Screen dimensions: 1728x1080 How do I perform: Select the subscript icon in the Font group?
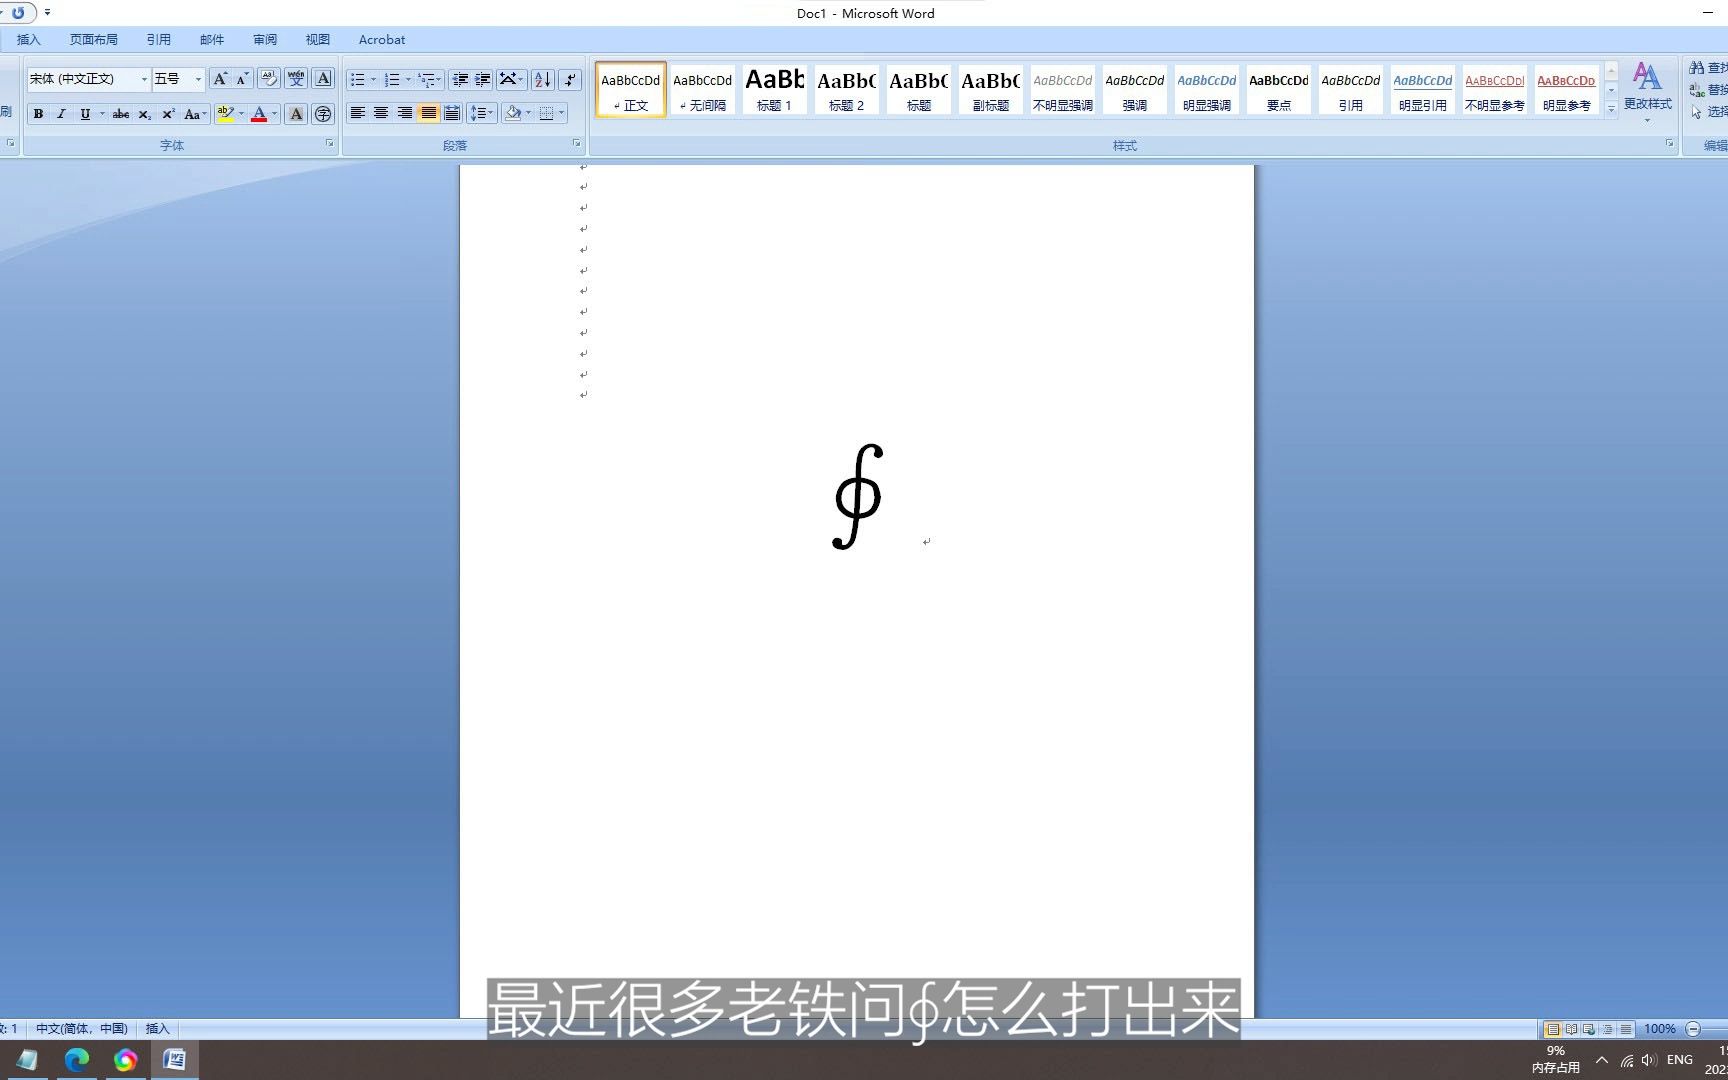(x=144, y=114)
